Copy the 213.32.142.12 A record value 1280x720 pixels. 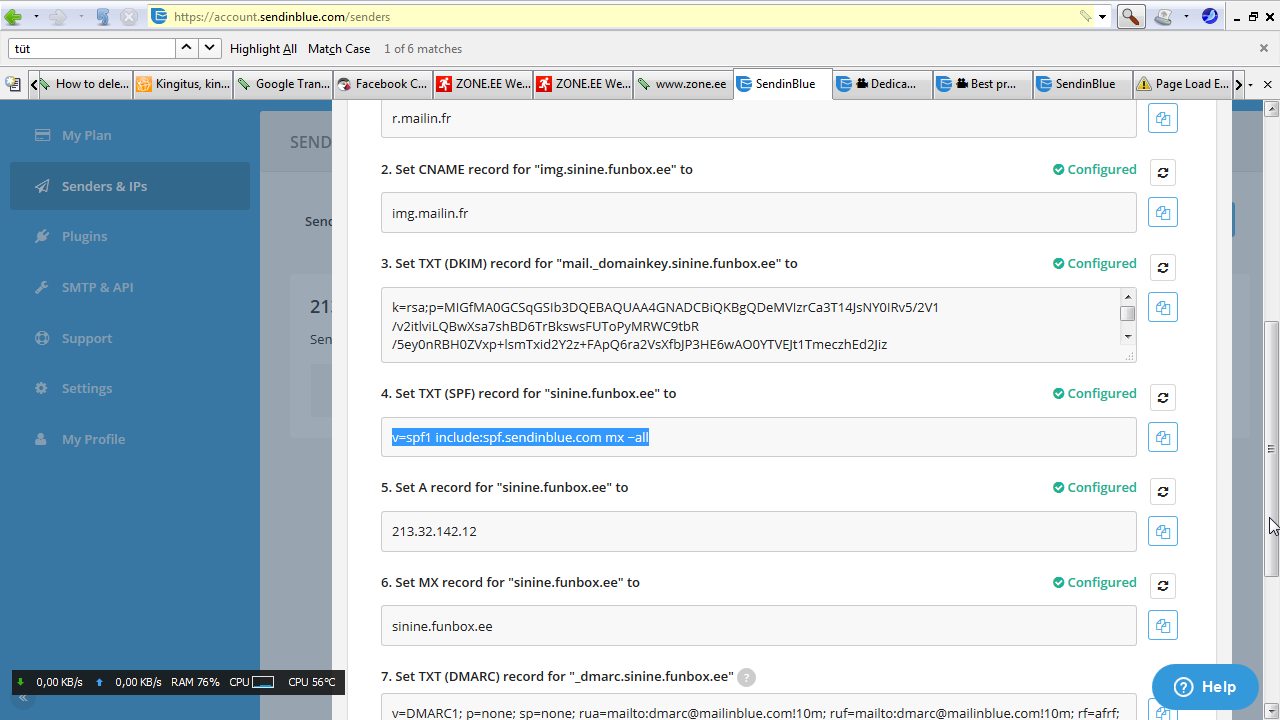point(1162,531)
